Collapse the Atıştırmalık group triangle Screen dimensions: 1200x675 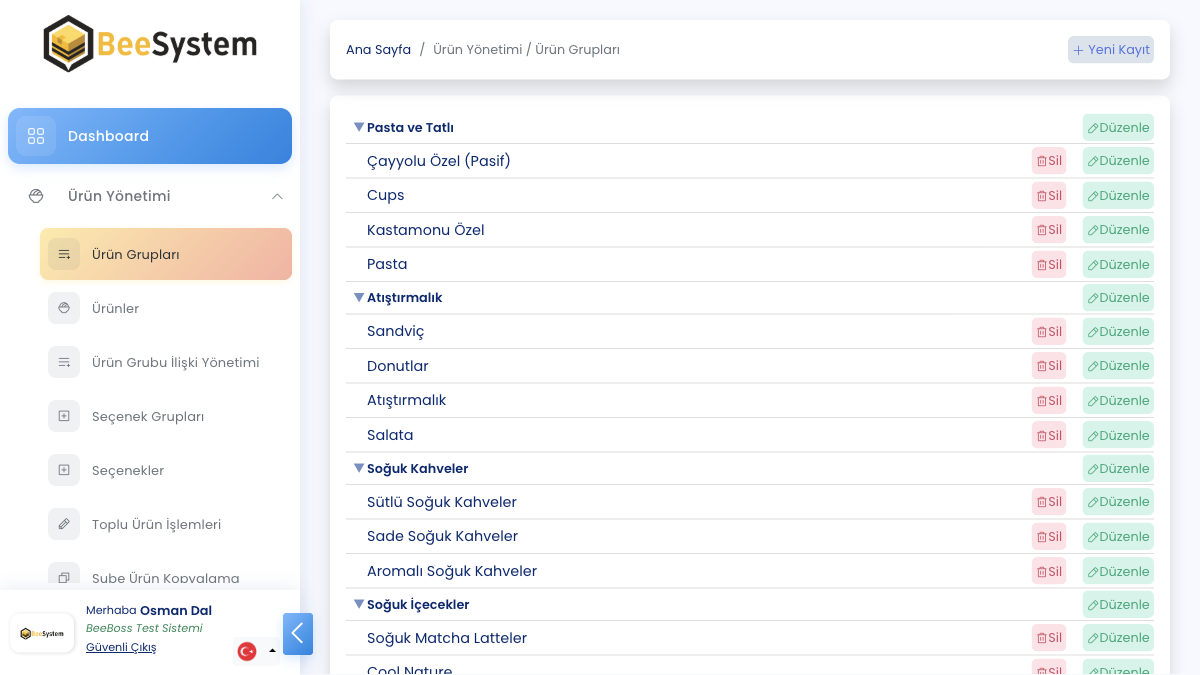coord(359,297)
